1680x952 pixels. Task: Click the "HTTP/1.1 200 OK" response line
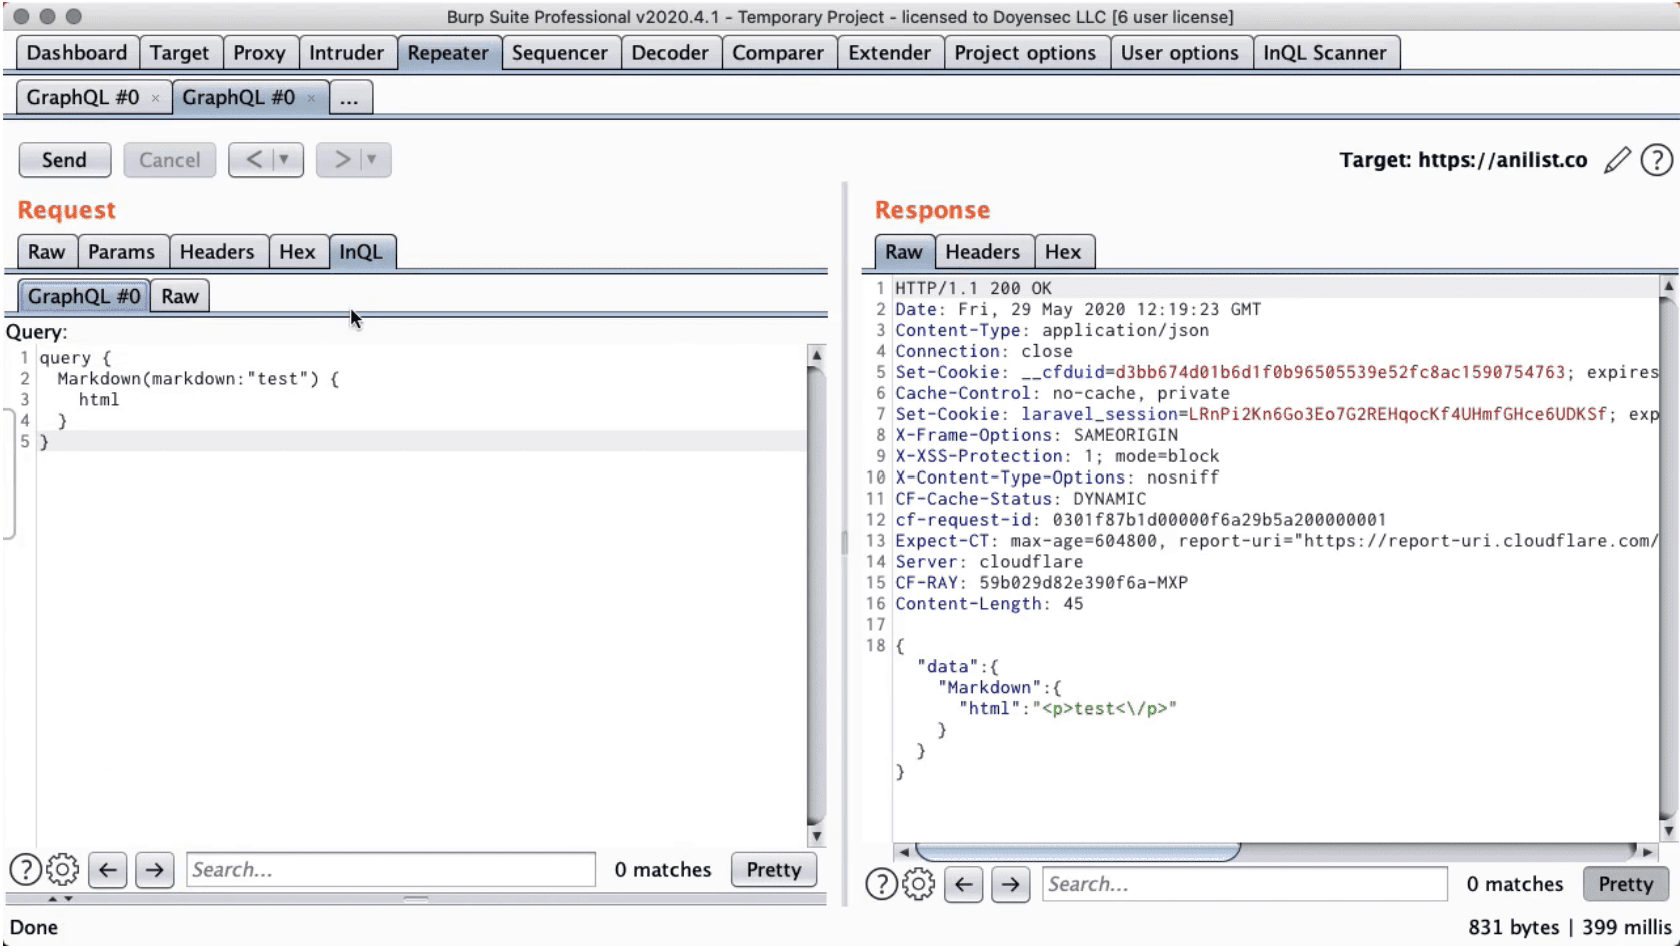coord(973,288)
